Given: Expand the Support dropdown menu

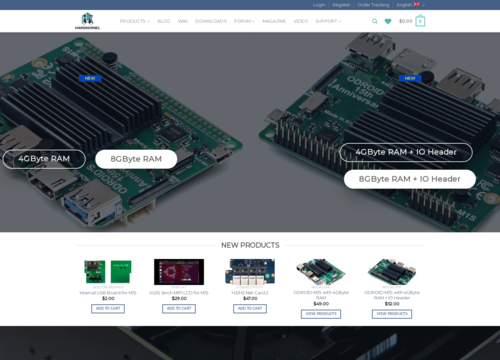Looking at the screenshot, I should coord(328,21).
